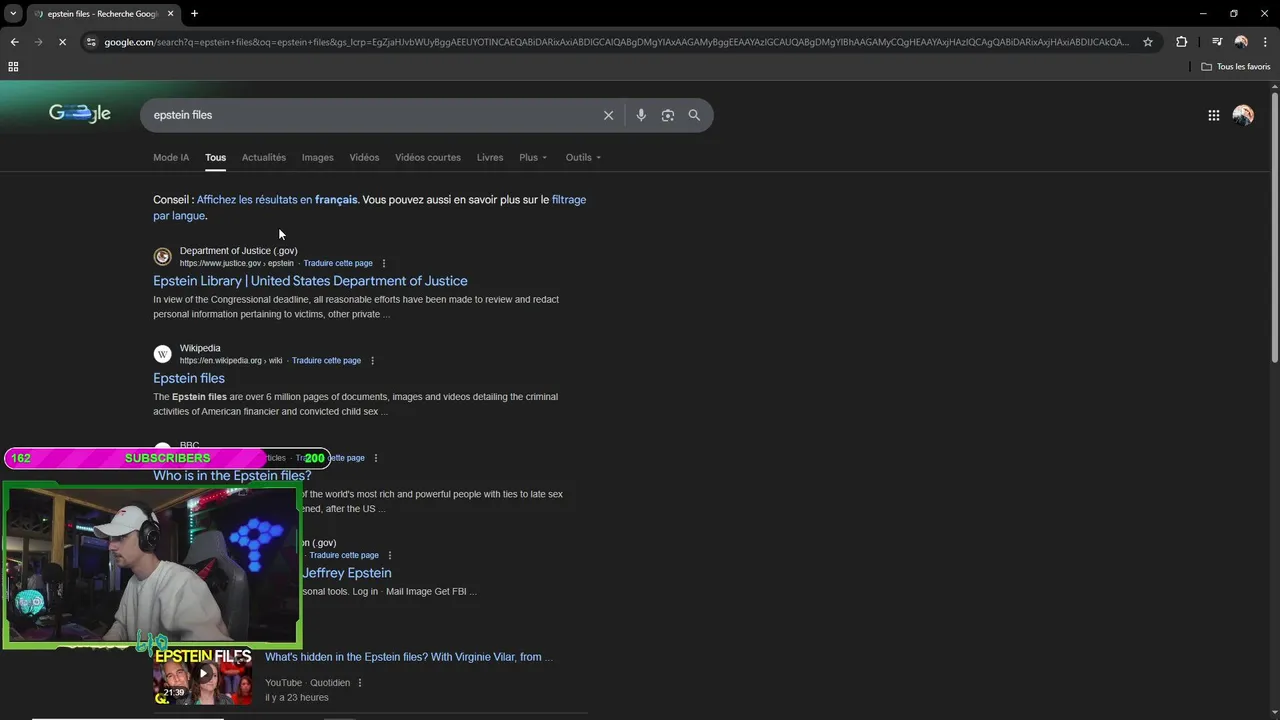
Task: Open the media controls icon in toolbar
Action: 1216,42
